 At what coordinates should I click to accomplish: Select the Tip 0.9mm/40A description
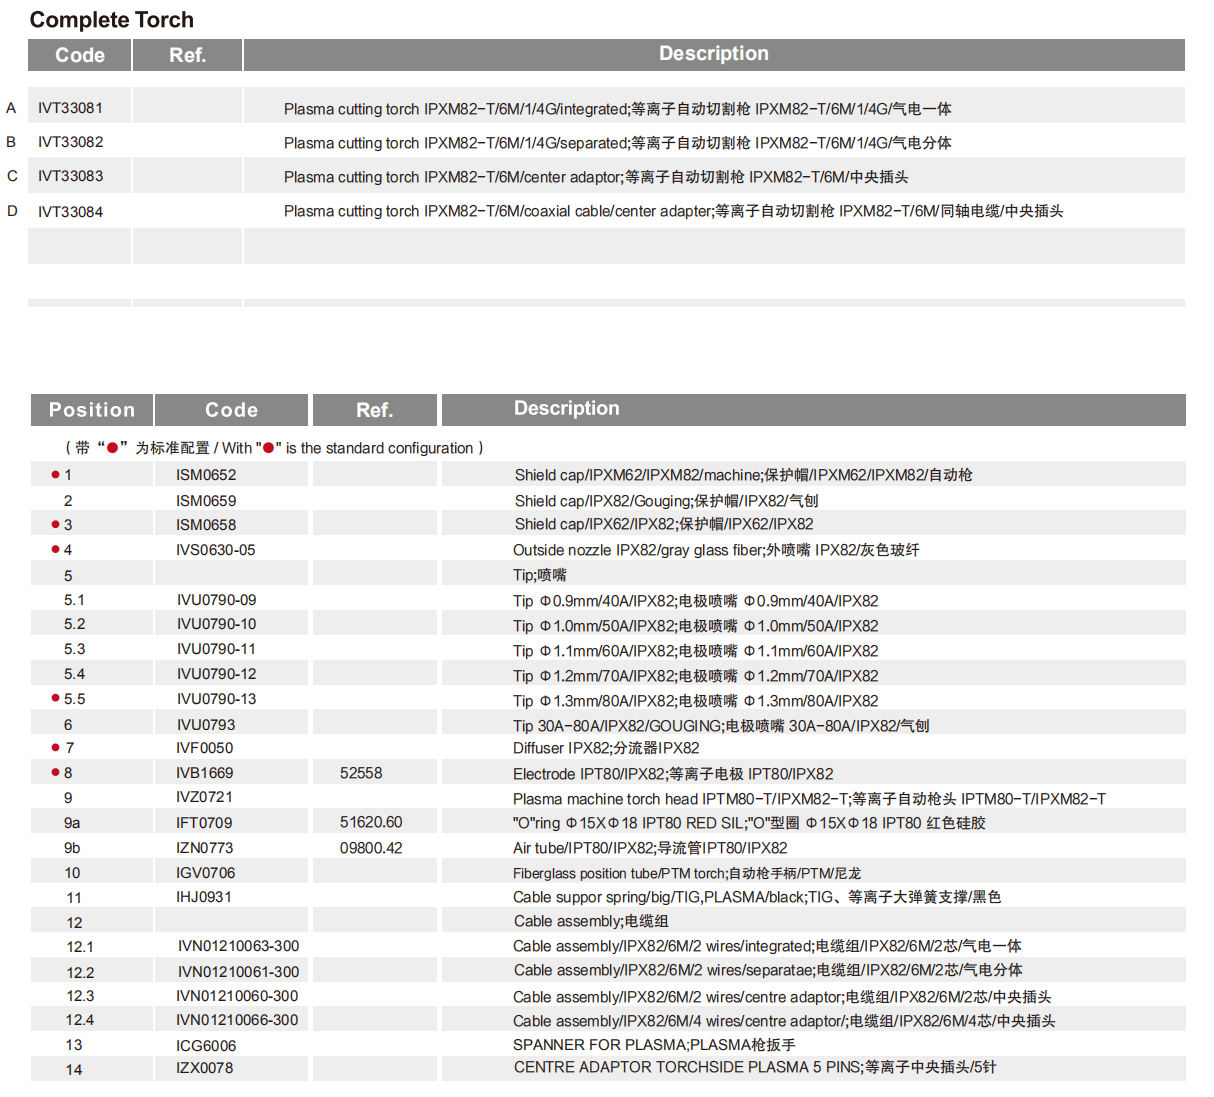[x=696, y=601]
